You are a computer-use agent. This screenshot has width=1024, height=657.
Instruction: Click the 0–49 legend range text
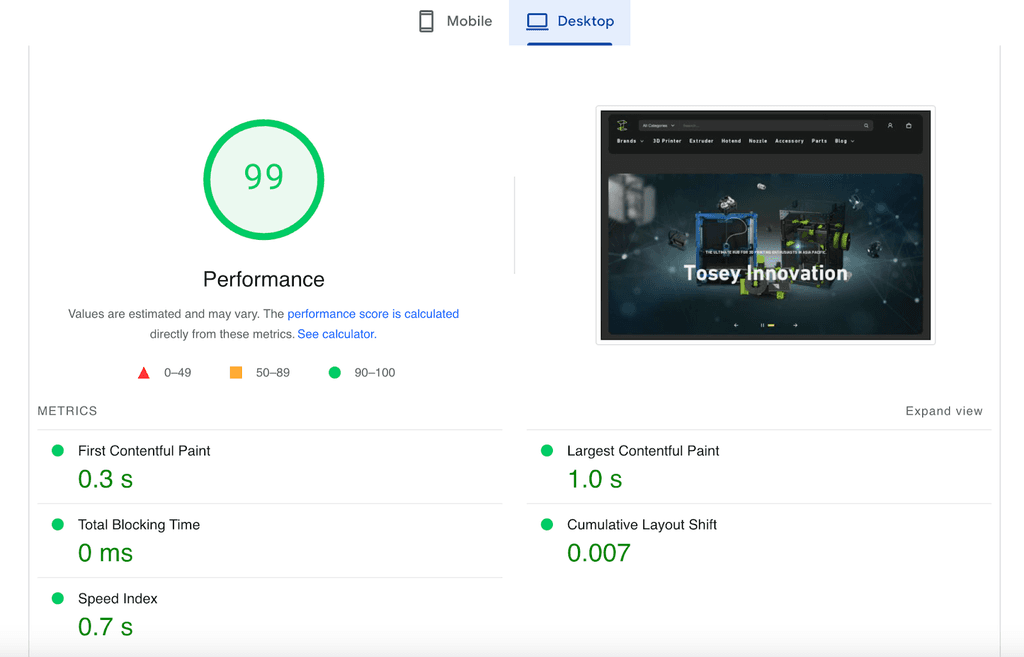click(178, 373)
